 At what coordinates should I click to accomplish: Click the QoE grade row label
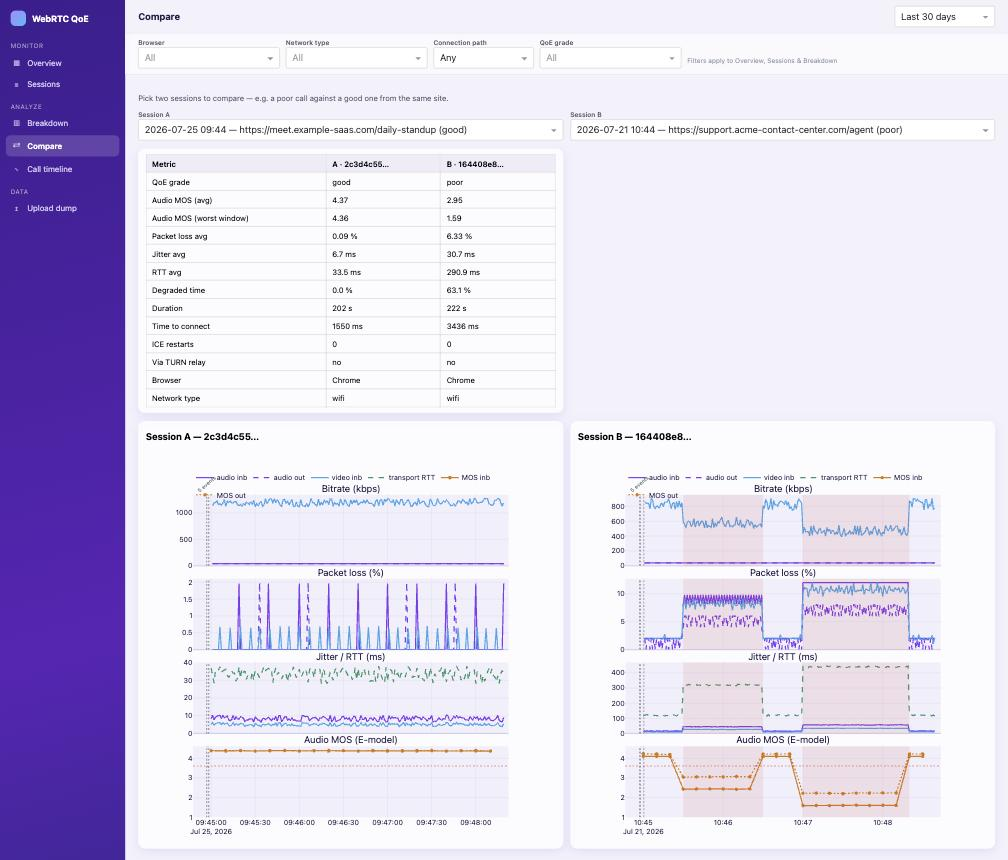coord(171,182)
